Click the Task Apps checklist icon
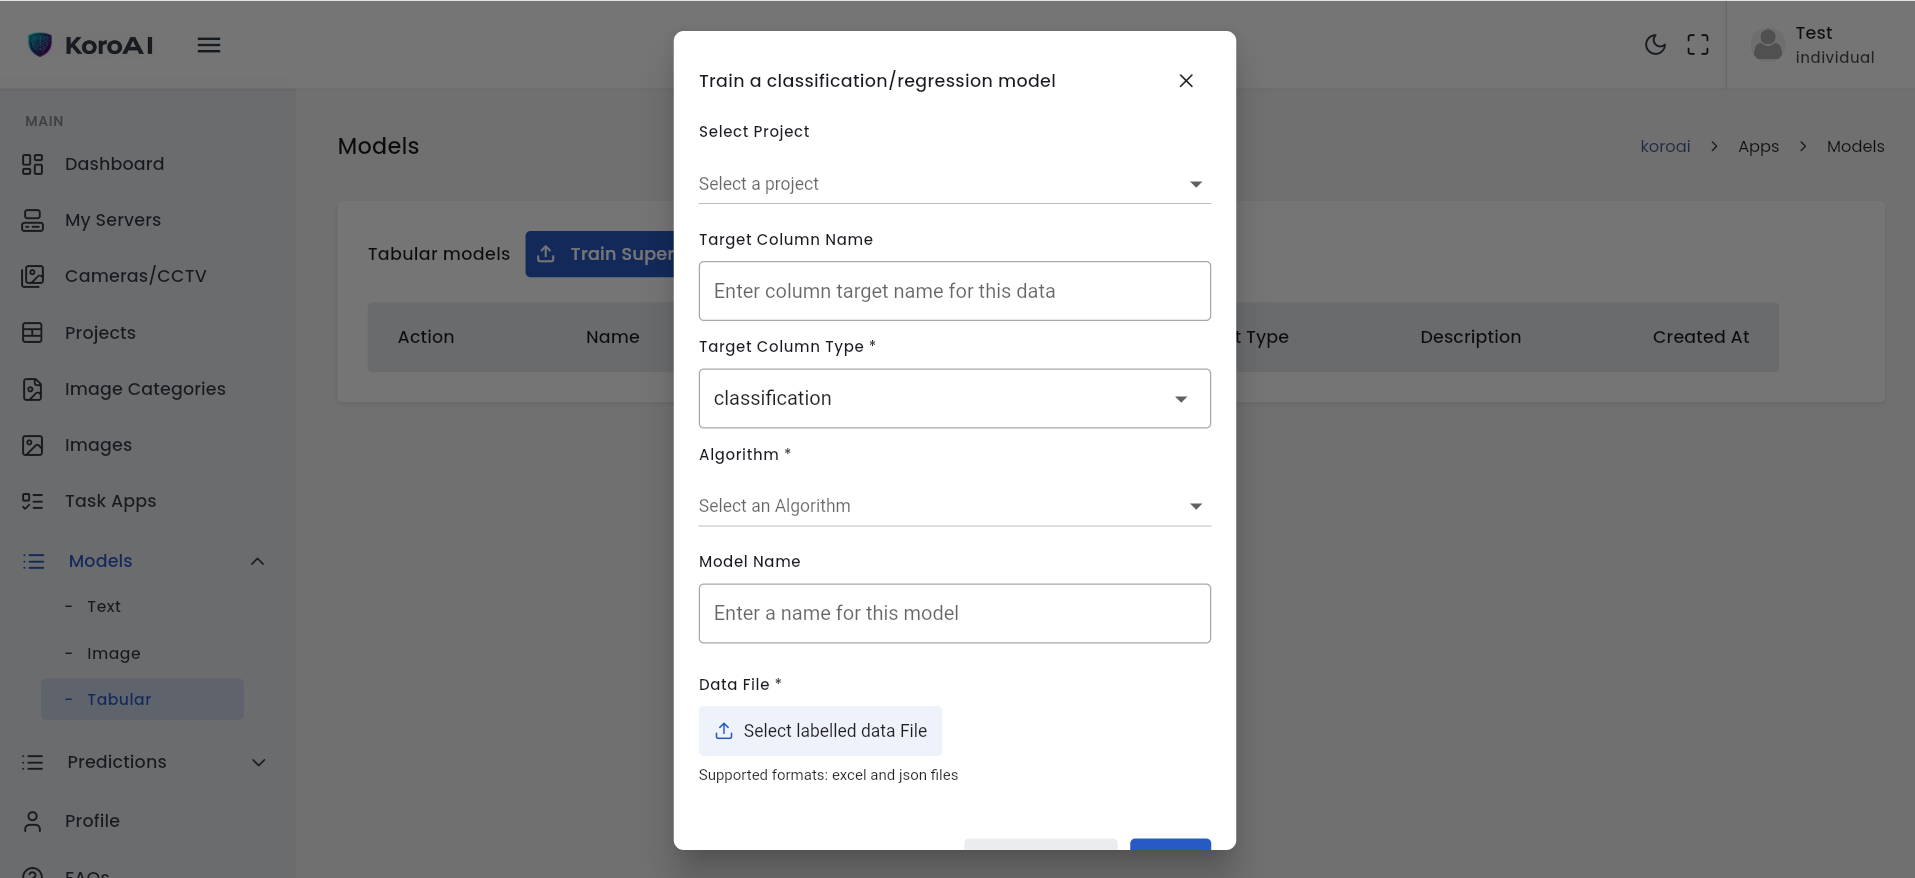 (x=33, y=501)
